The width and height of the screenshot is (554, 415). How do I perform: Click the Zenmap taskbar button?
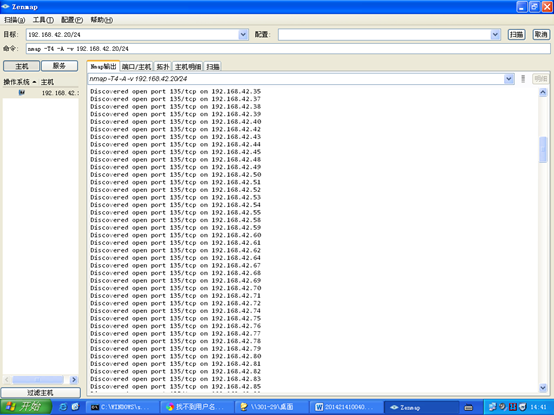pos(421,407)
